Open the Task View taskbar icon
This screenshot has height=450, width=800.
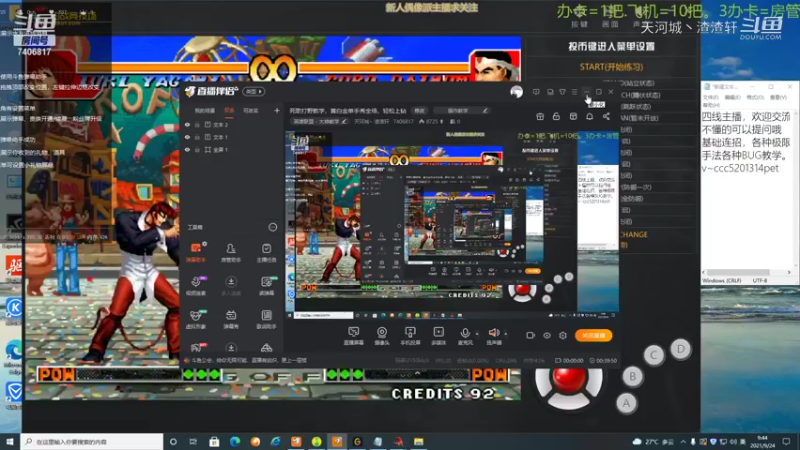193,441
